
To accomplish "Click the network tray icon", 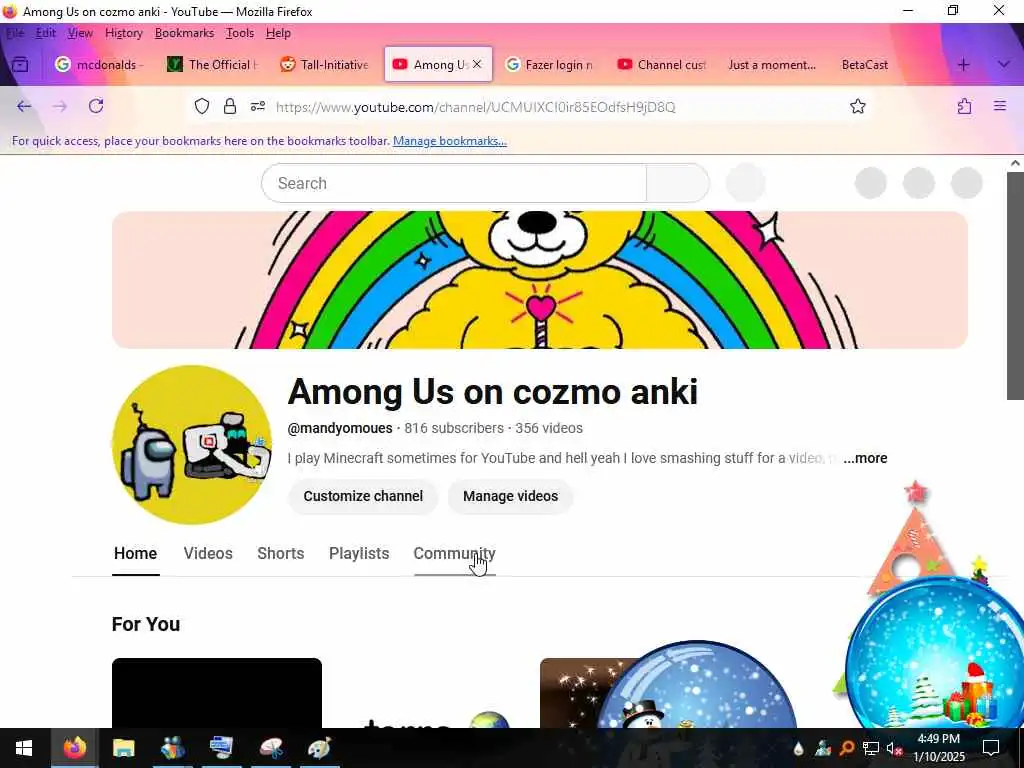I will coord(871,748).
